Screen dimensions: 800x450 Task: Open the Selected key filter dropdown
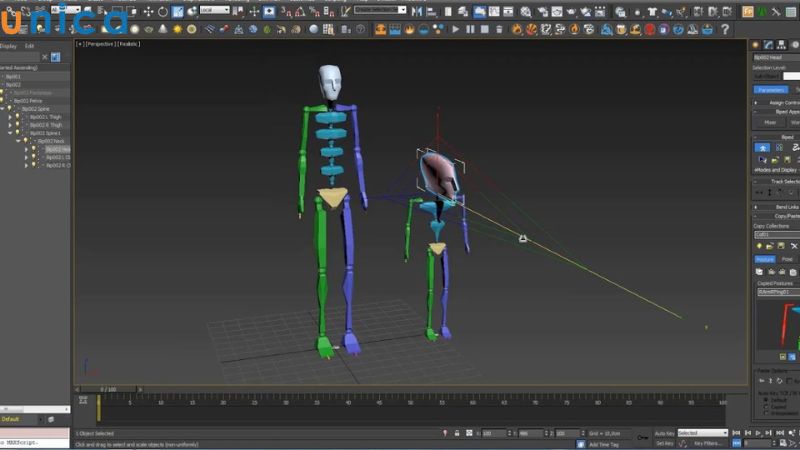pos(703,433)
